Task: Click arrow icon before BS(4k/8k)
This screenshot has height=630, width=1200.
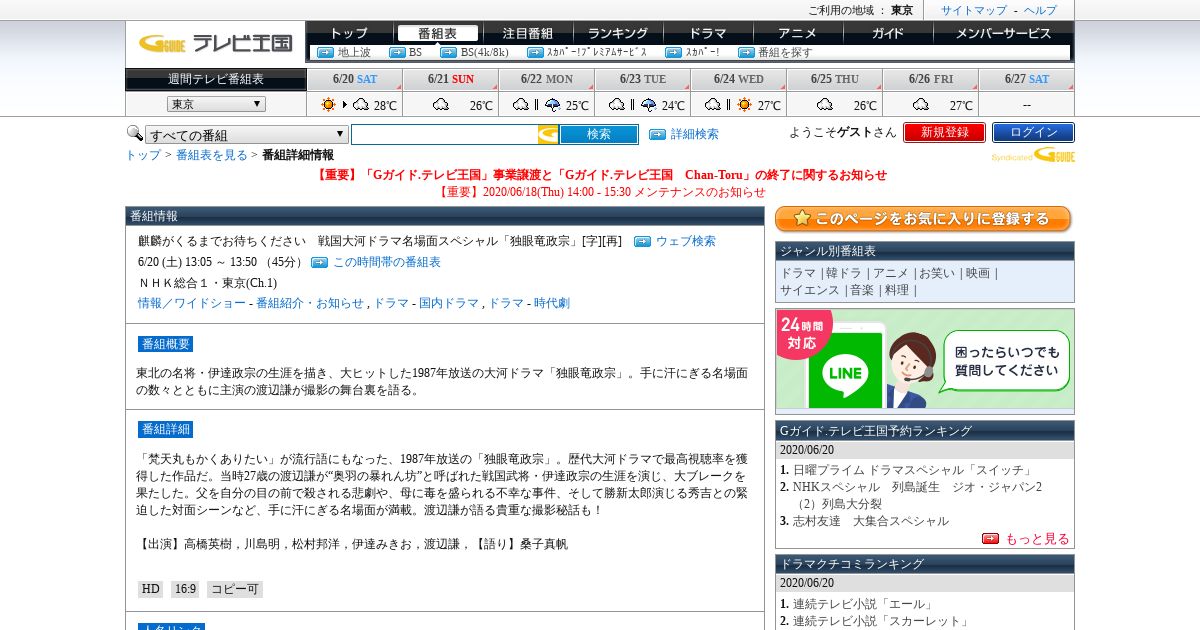Action: (449, 52)
